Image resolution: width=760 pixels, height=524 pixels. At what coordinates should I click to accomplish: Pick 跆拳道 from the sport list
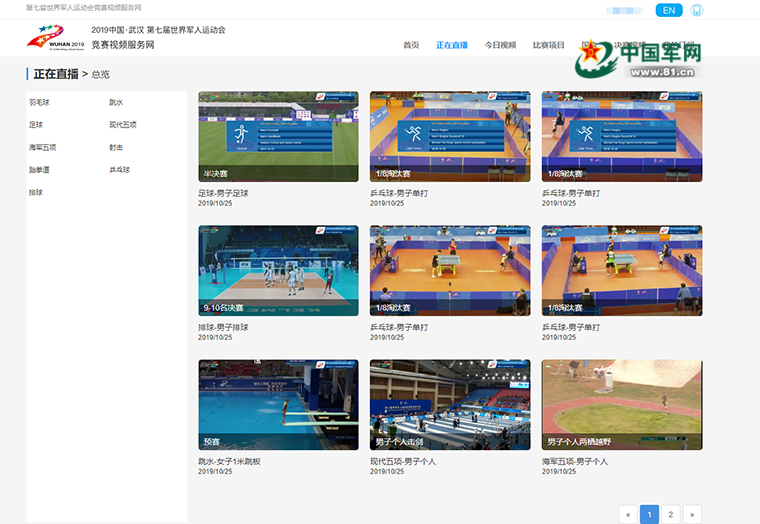click(x=39, y=170)
